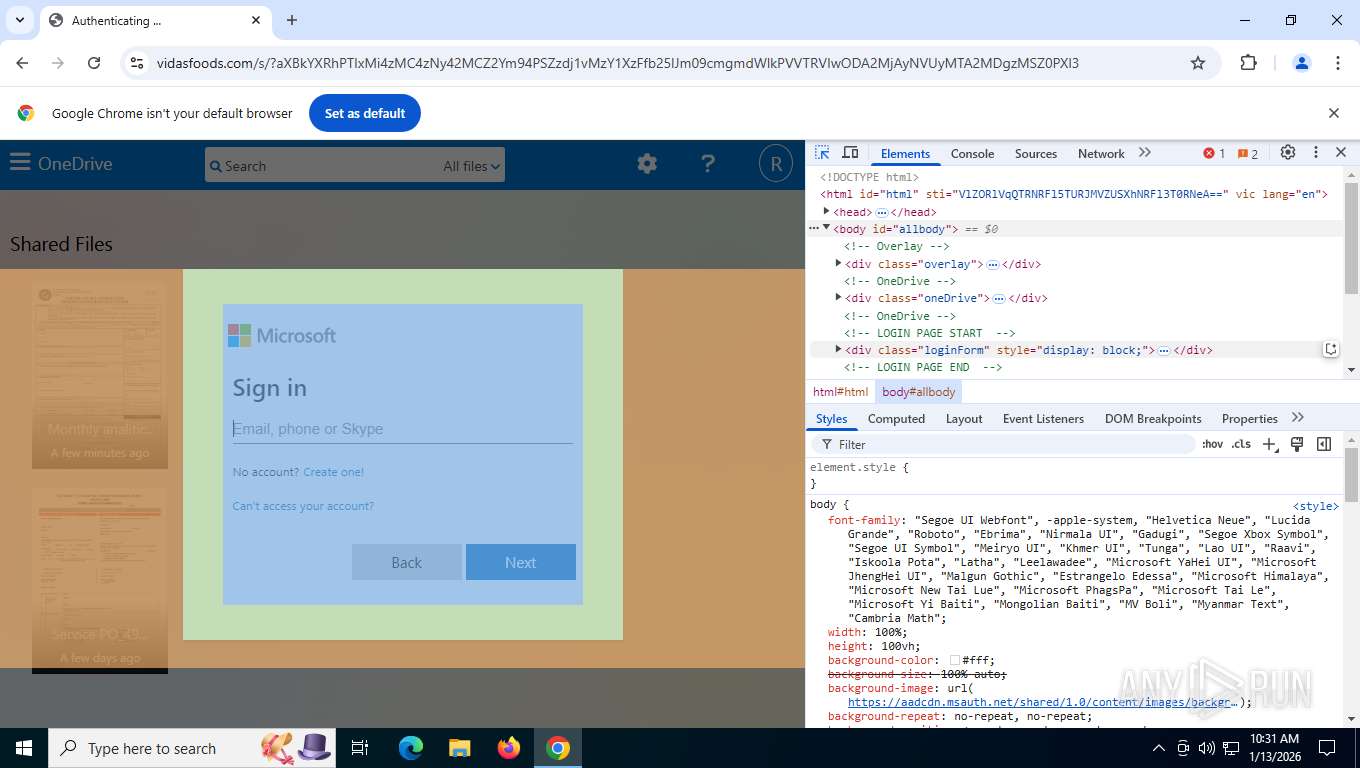1360x768 pixels.
Task: Activate the DevTools inspect element picker
Action: tap(822, 153)
